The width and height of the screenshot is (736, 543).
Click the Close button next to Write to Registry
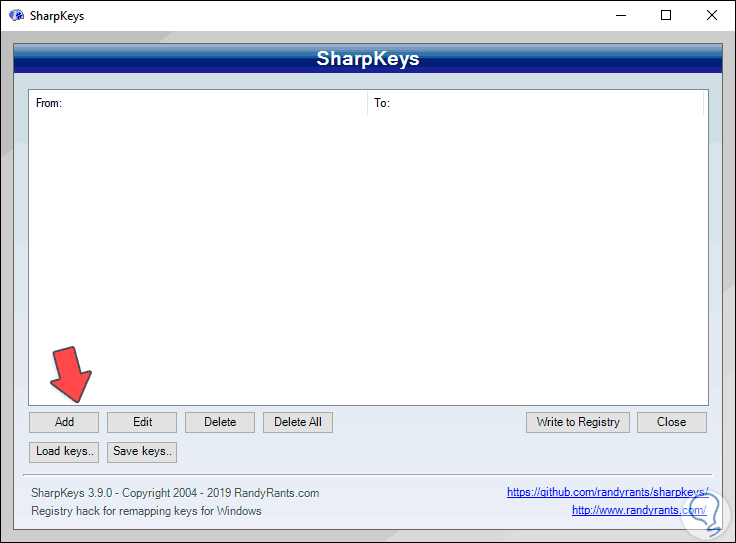click(672, 422)
